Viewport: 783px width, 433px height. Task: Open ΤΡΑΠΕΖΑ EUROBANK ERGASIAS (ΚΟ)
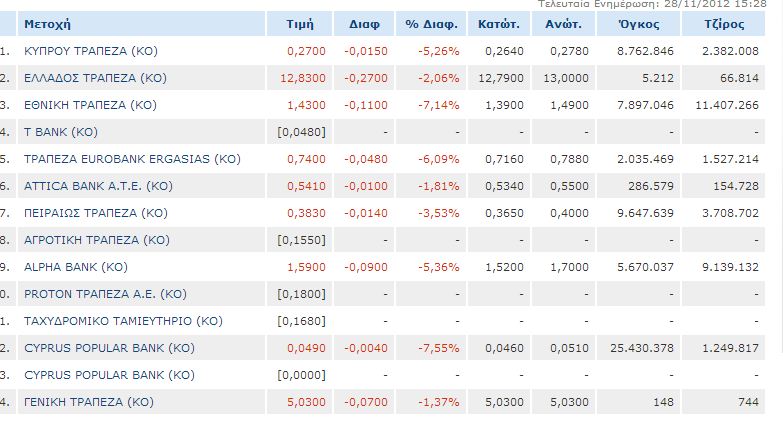(132, 159)
